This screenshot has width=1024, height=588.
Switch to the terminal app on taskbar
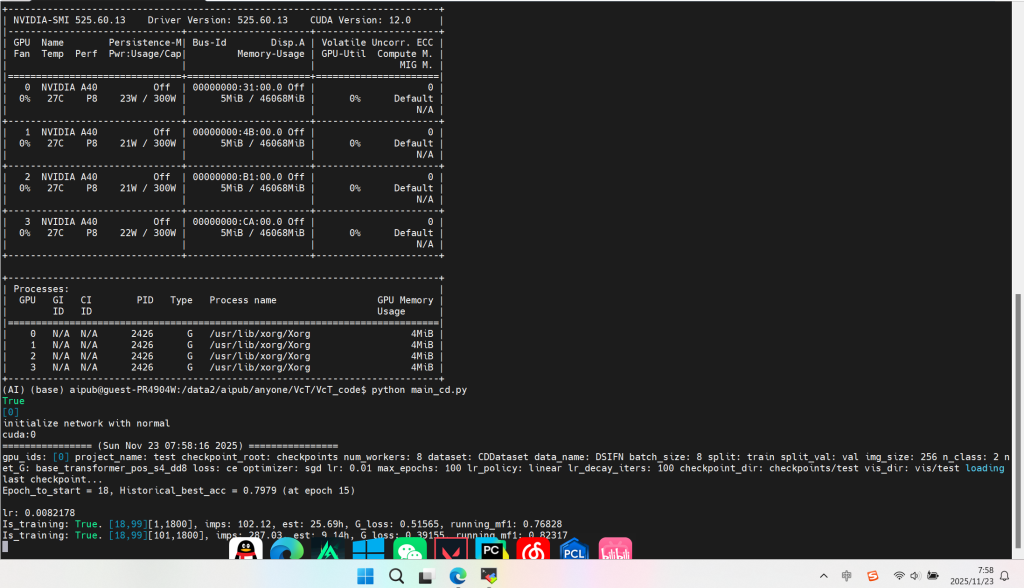(488, 576)
